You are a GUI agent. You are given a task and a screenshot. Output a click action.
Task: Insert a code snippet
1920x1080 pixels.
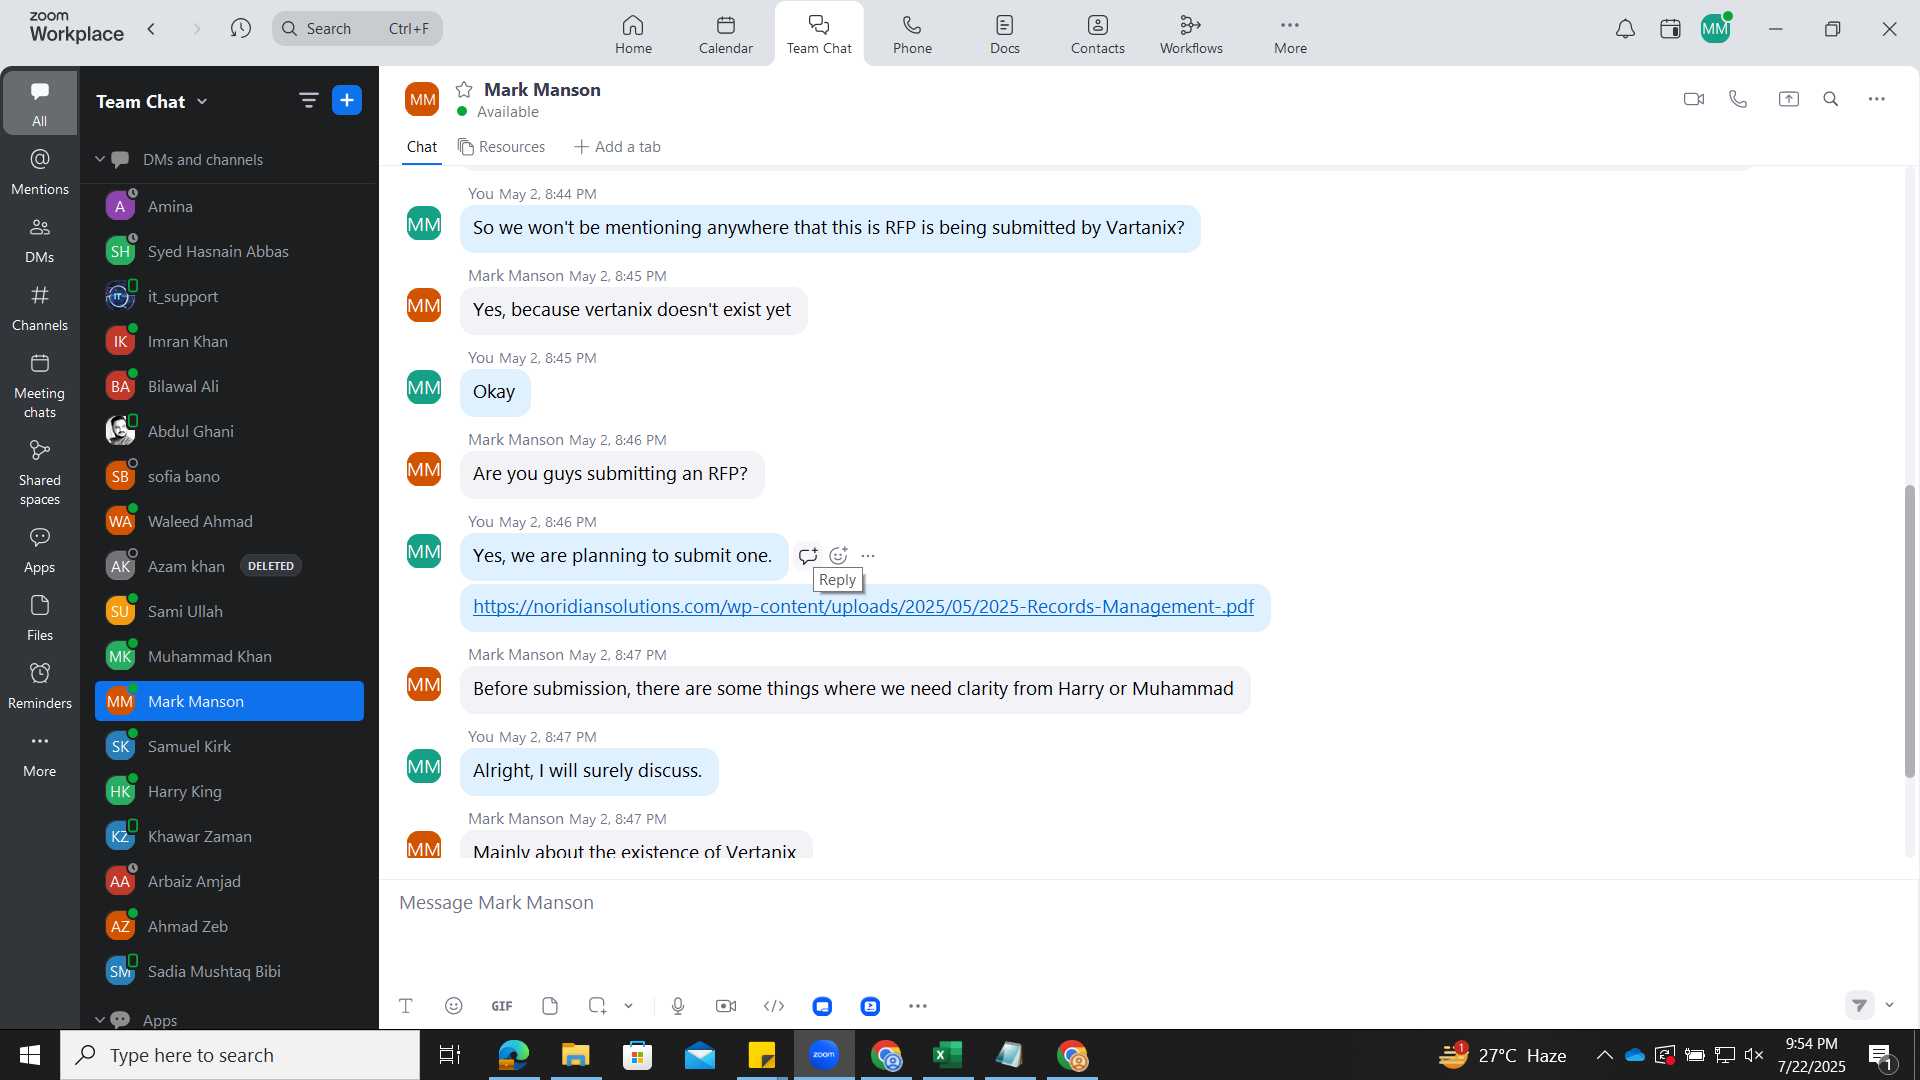(x=774, y=1006)
